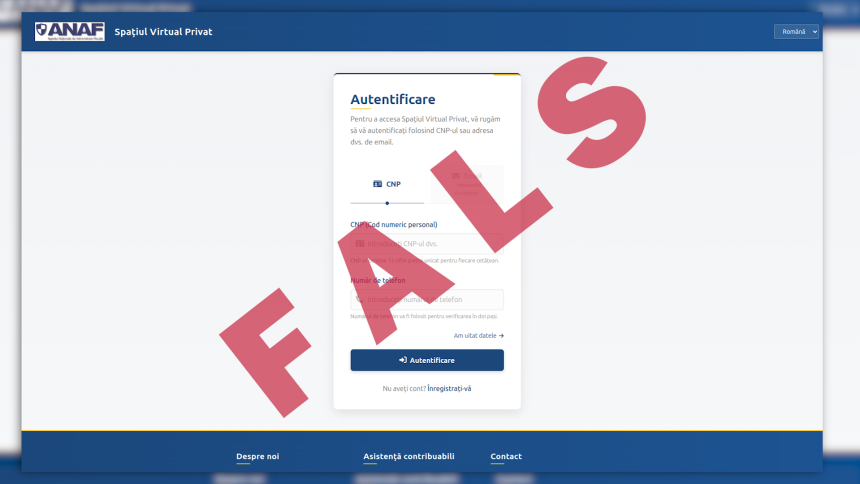Follow the Înregistrați-vă registration link
Viewport: 860px width, 484px height.
coord(449,389)
